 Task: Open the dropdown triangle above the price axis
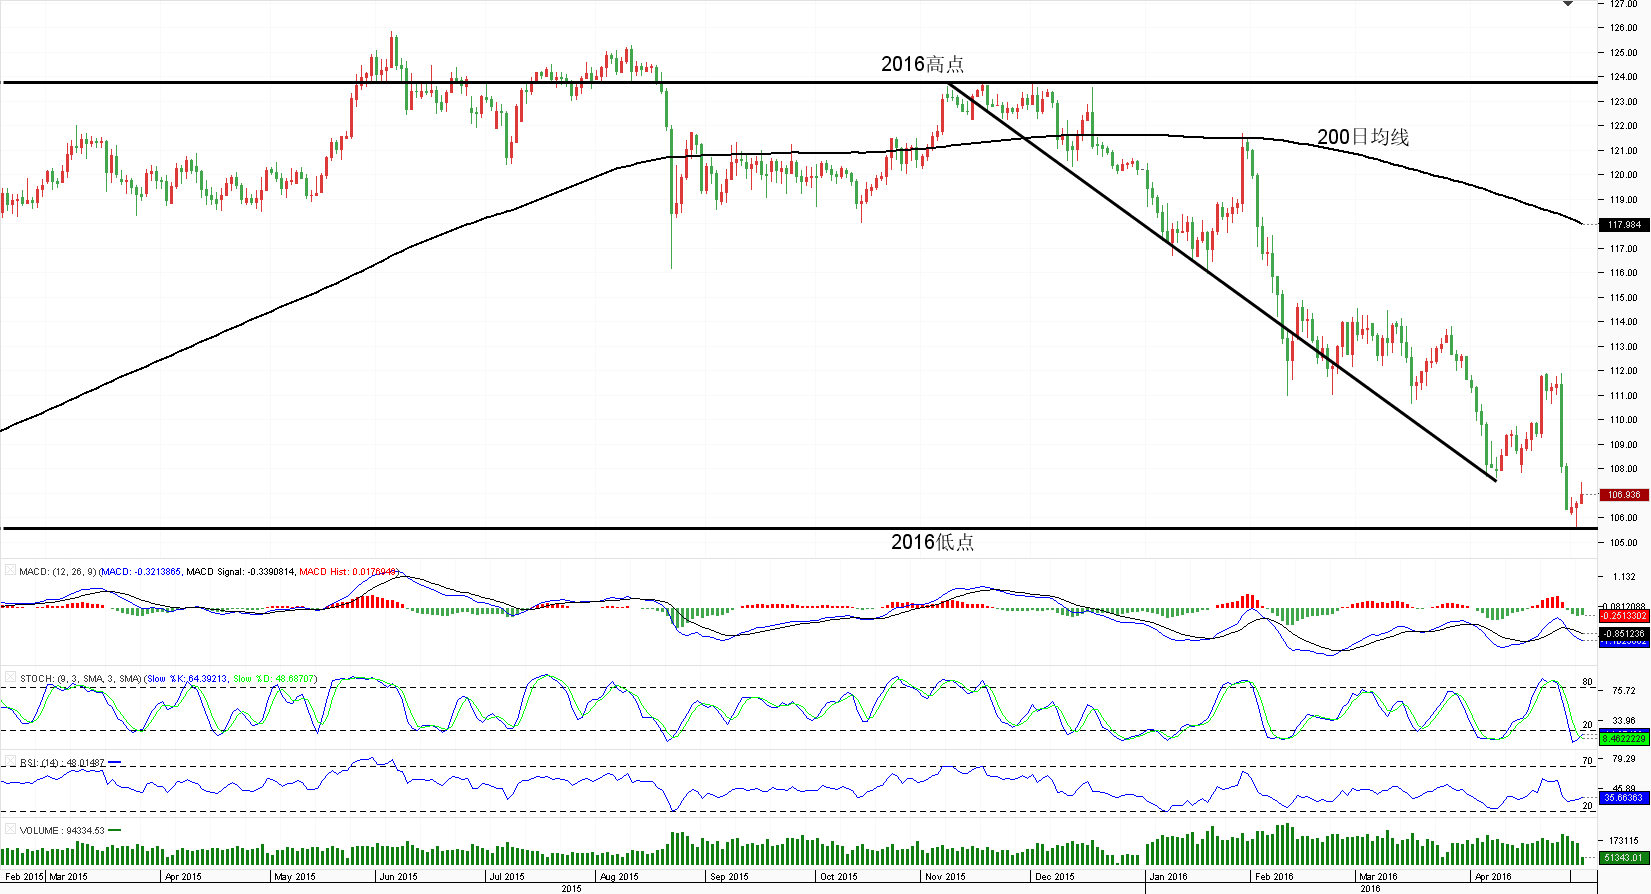click(x=1568, y=4)
